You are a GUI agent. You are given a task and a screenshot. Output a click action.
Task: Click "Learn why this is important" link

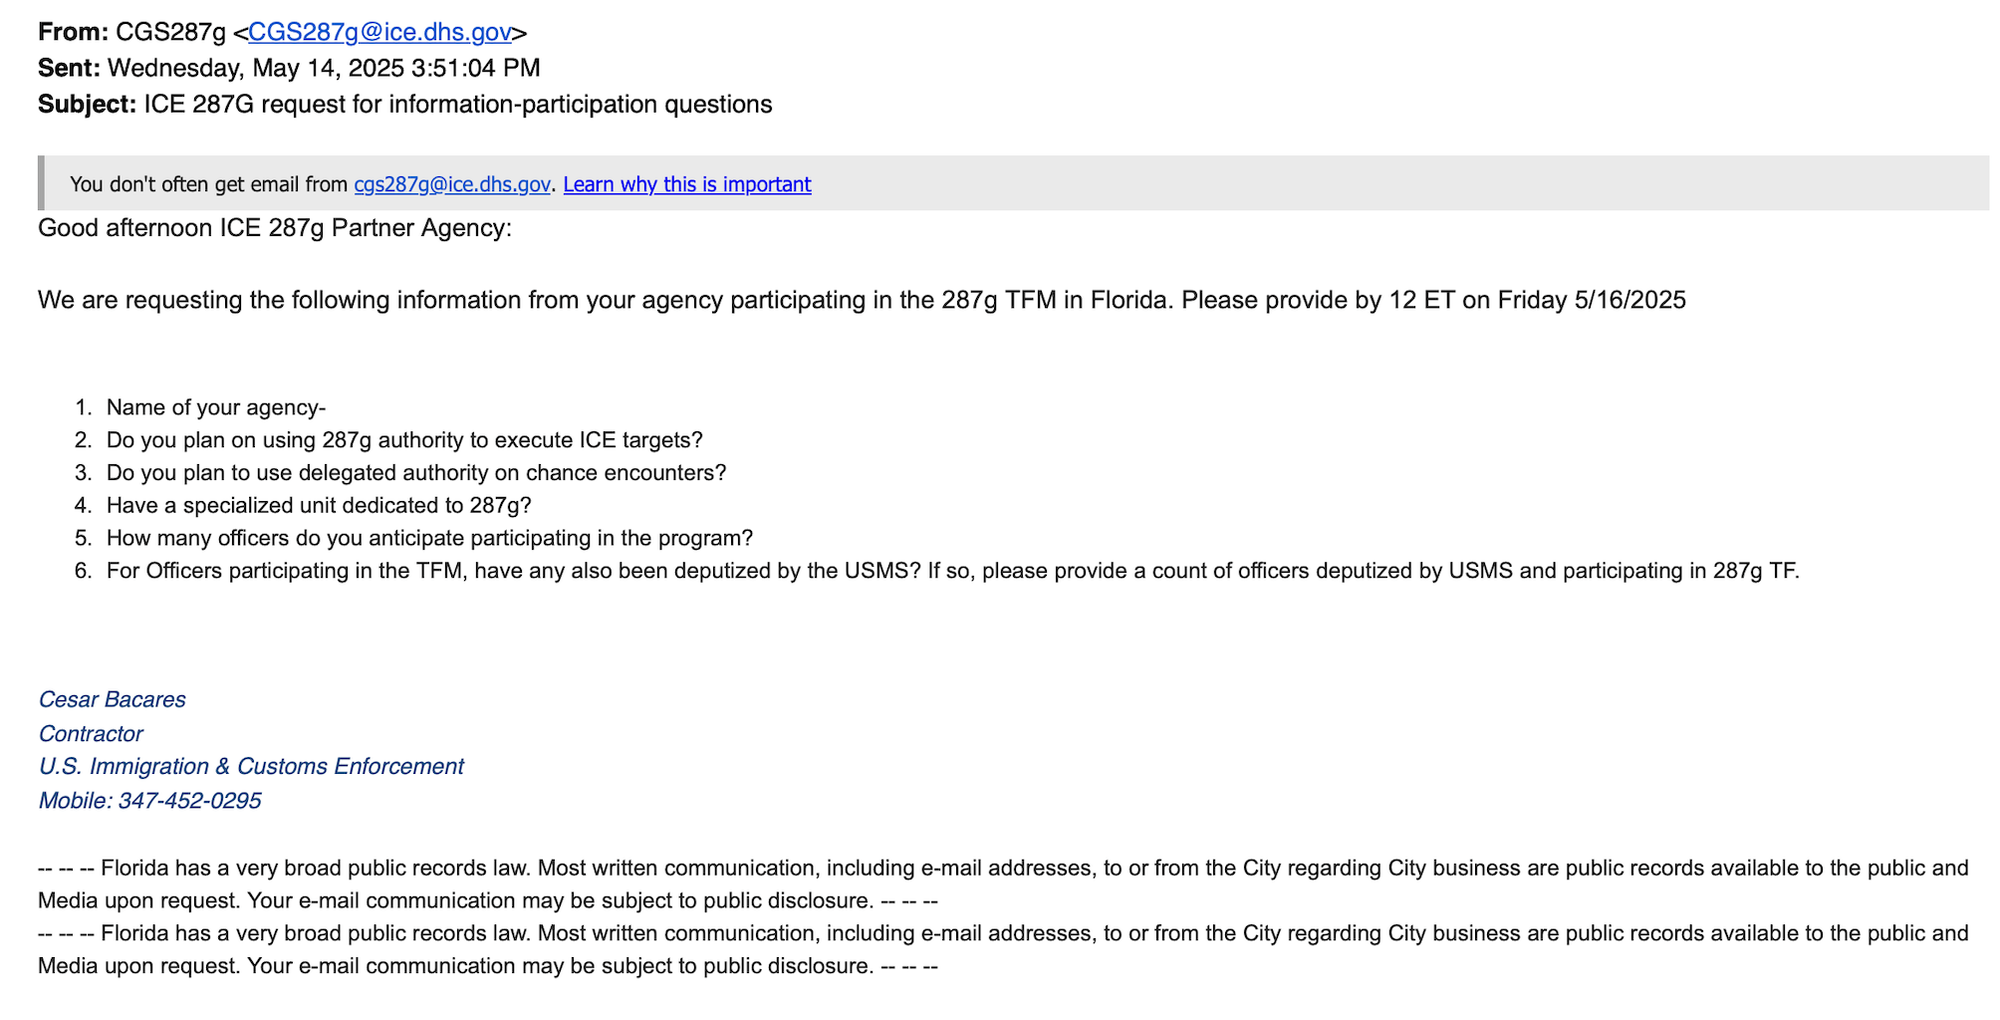tap(687, 184)
